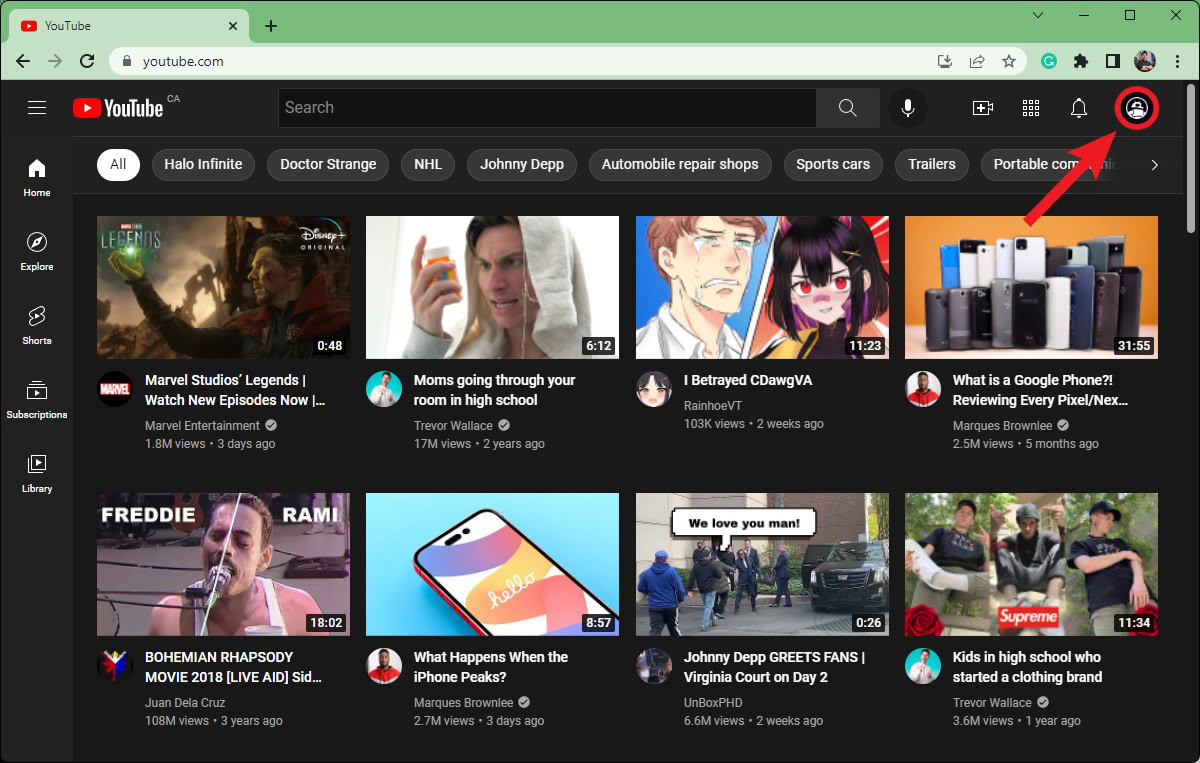
Task: Go to Shorts in the sidebar
Action: coord(37,325)
